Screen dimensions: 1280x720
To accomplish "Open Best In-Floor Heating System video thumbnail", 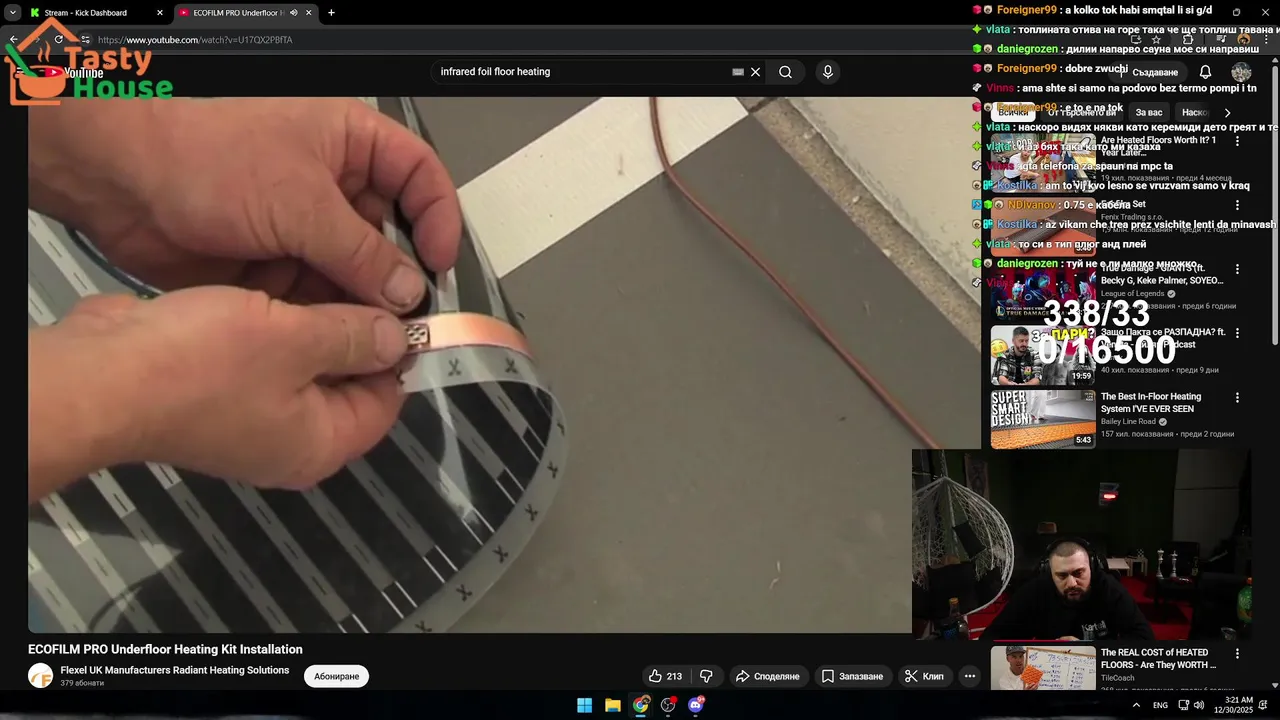I will click(1043, 419).
